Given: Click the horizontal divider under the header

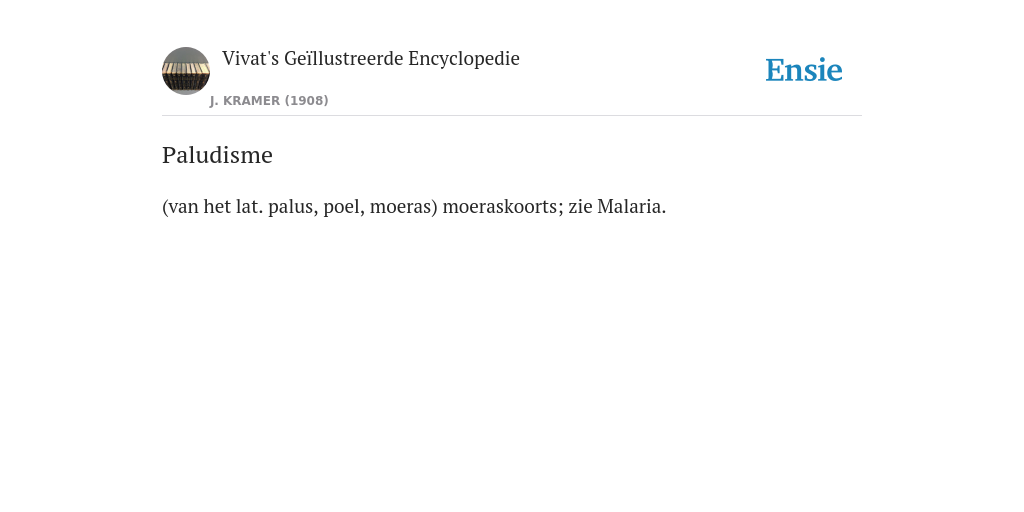Looking at the screenshot, I should coord(512,116).
